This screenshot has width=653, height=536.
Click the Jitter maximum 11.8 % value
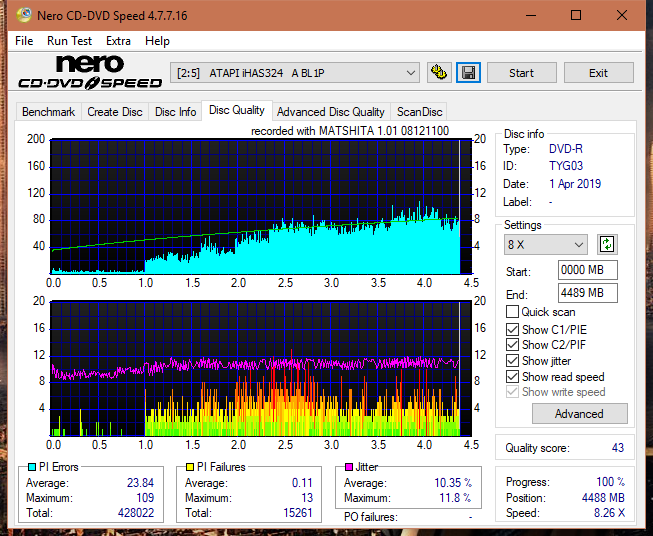click(x=456, y=498)
